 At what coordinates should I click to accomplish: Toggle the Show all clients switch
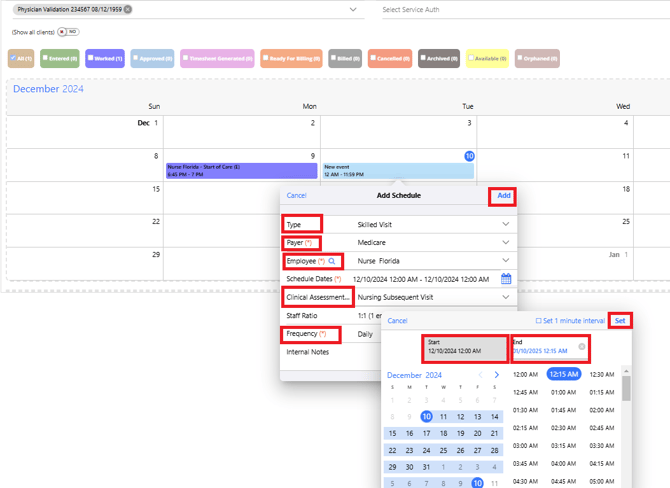(x=67, y=32)
